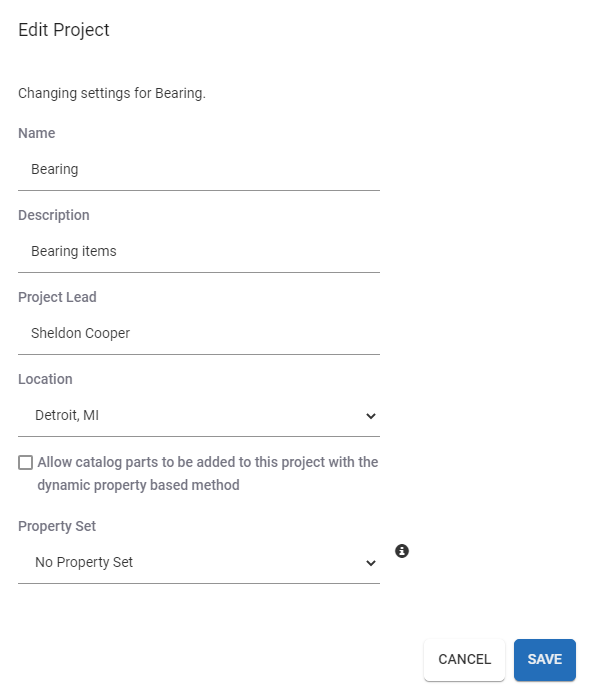Viewport: 593px width, 699px height.
Task: Click the info icon beside Property Set
Action: [402, 551]
